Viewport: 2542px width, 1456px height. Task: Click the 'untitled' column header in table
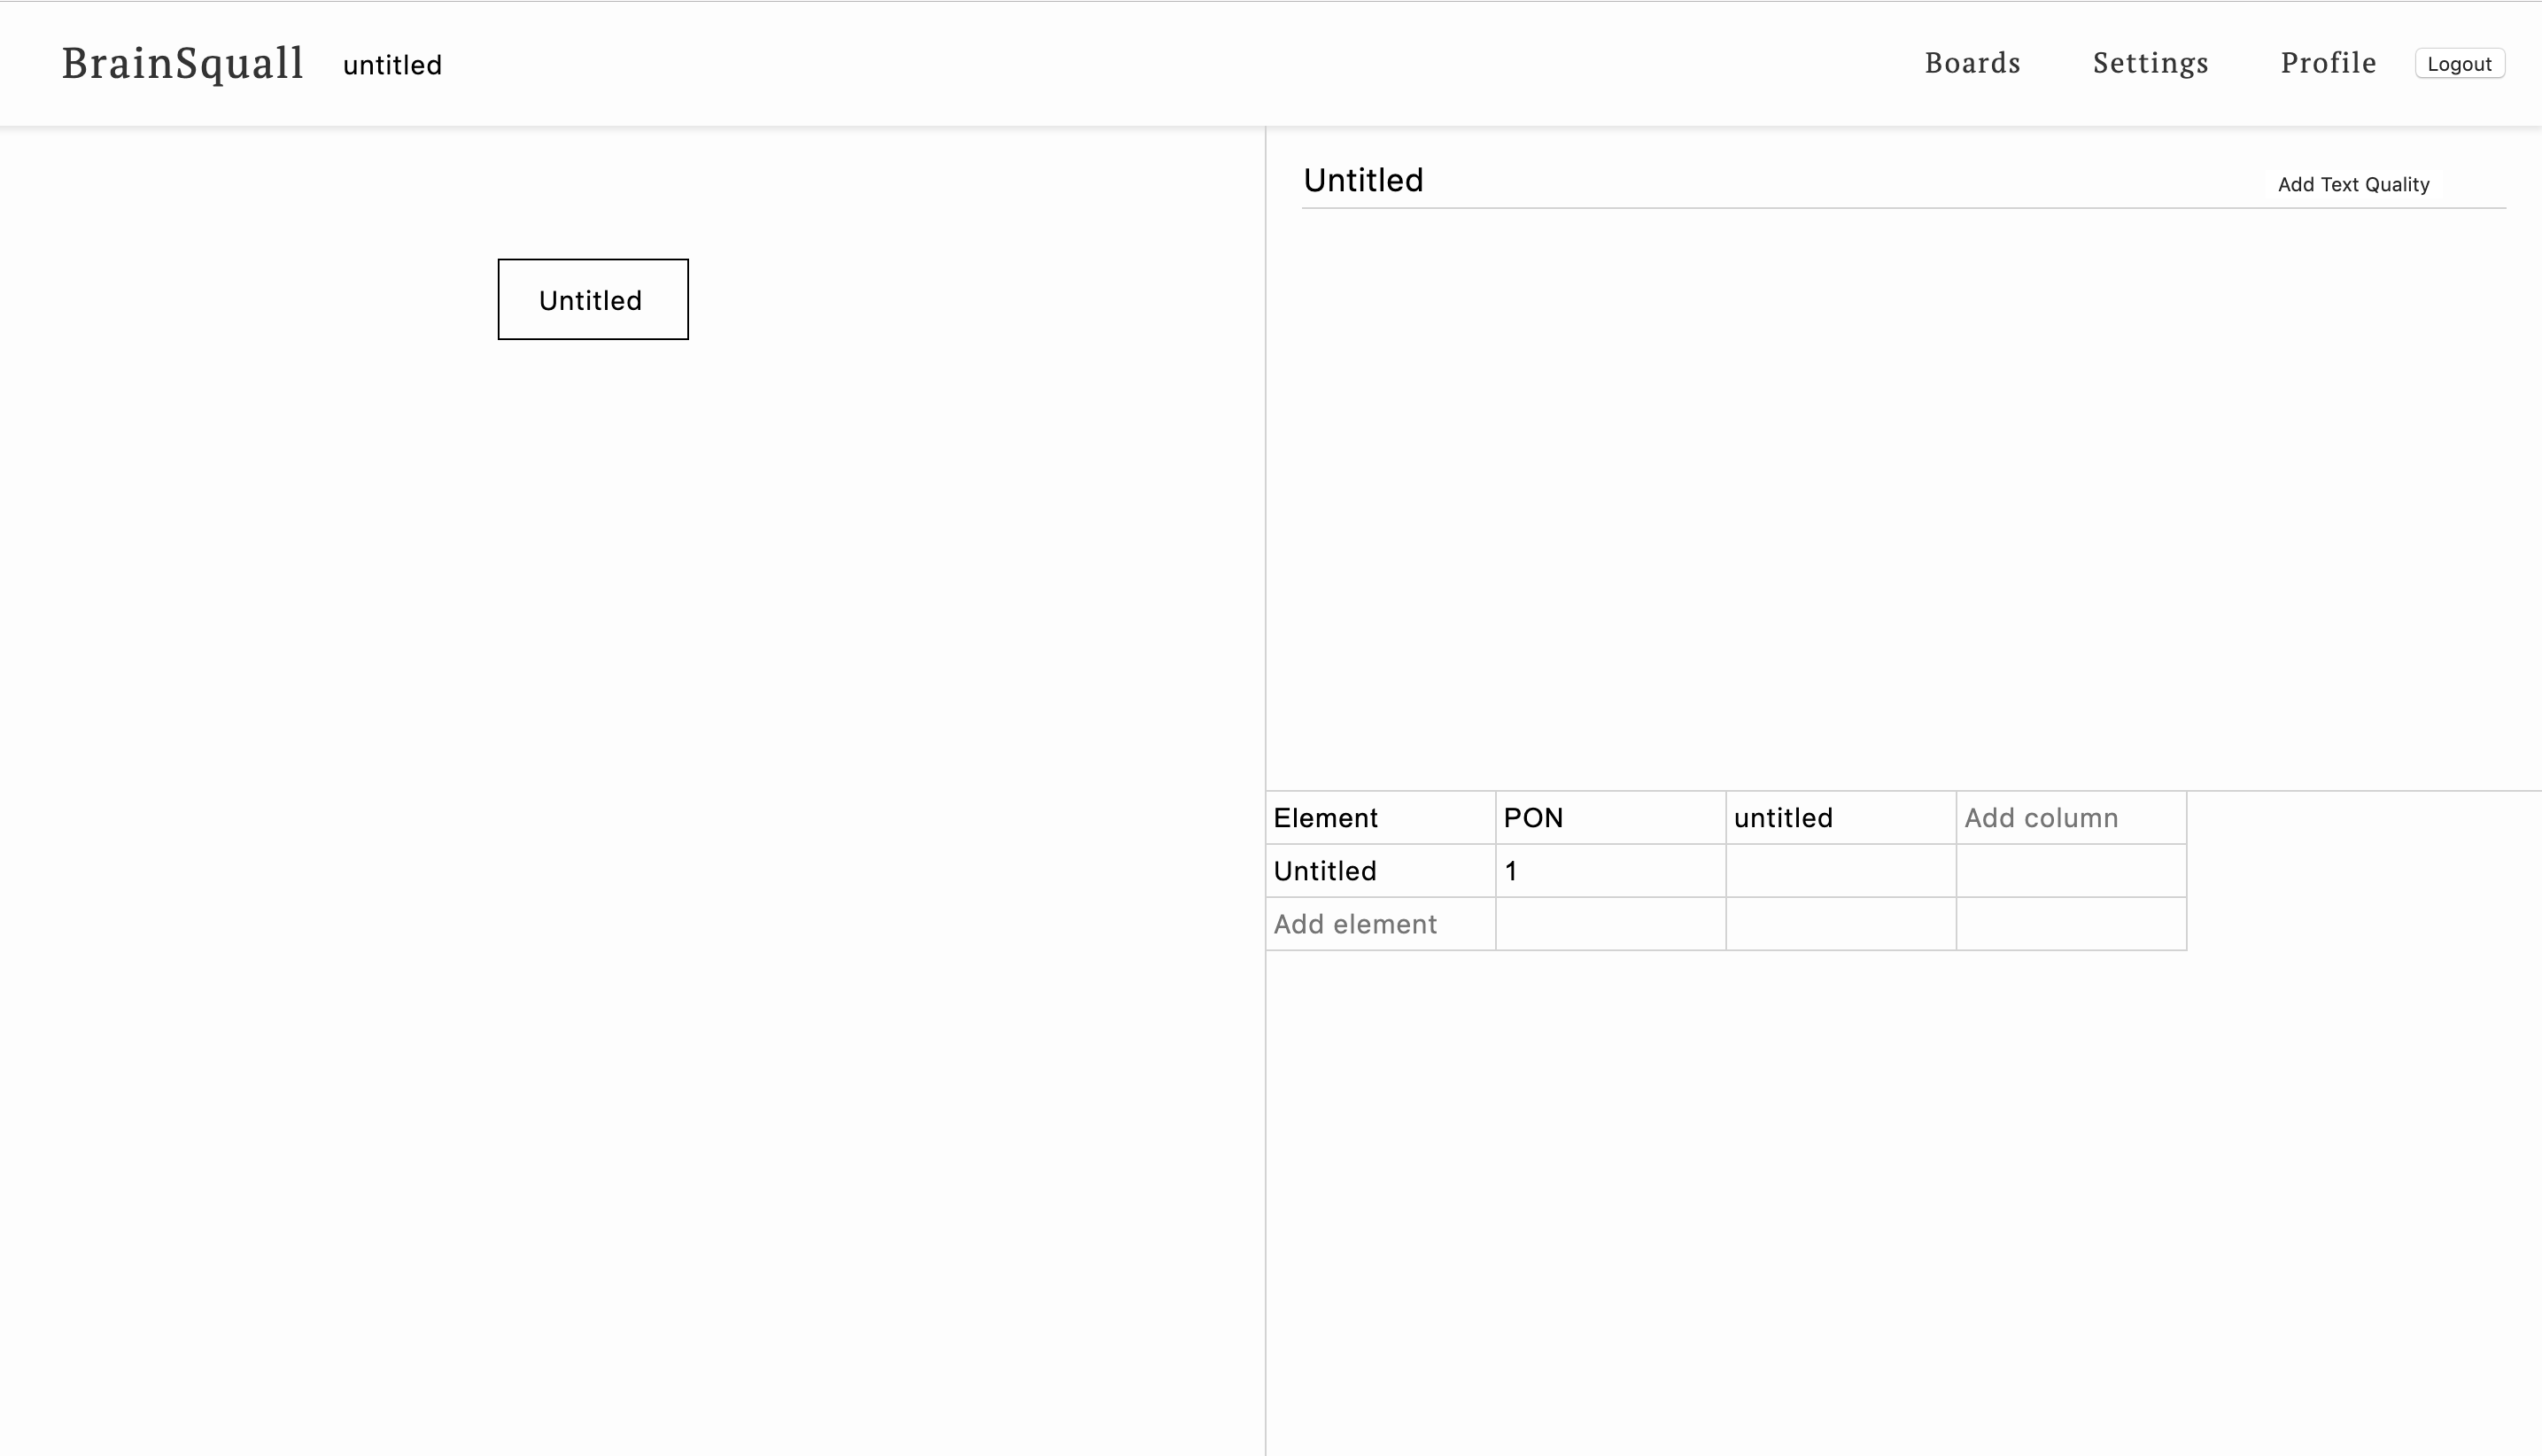pyautogui.click(x=1841, y=818)
